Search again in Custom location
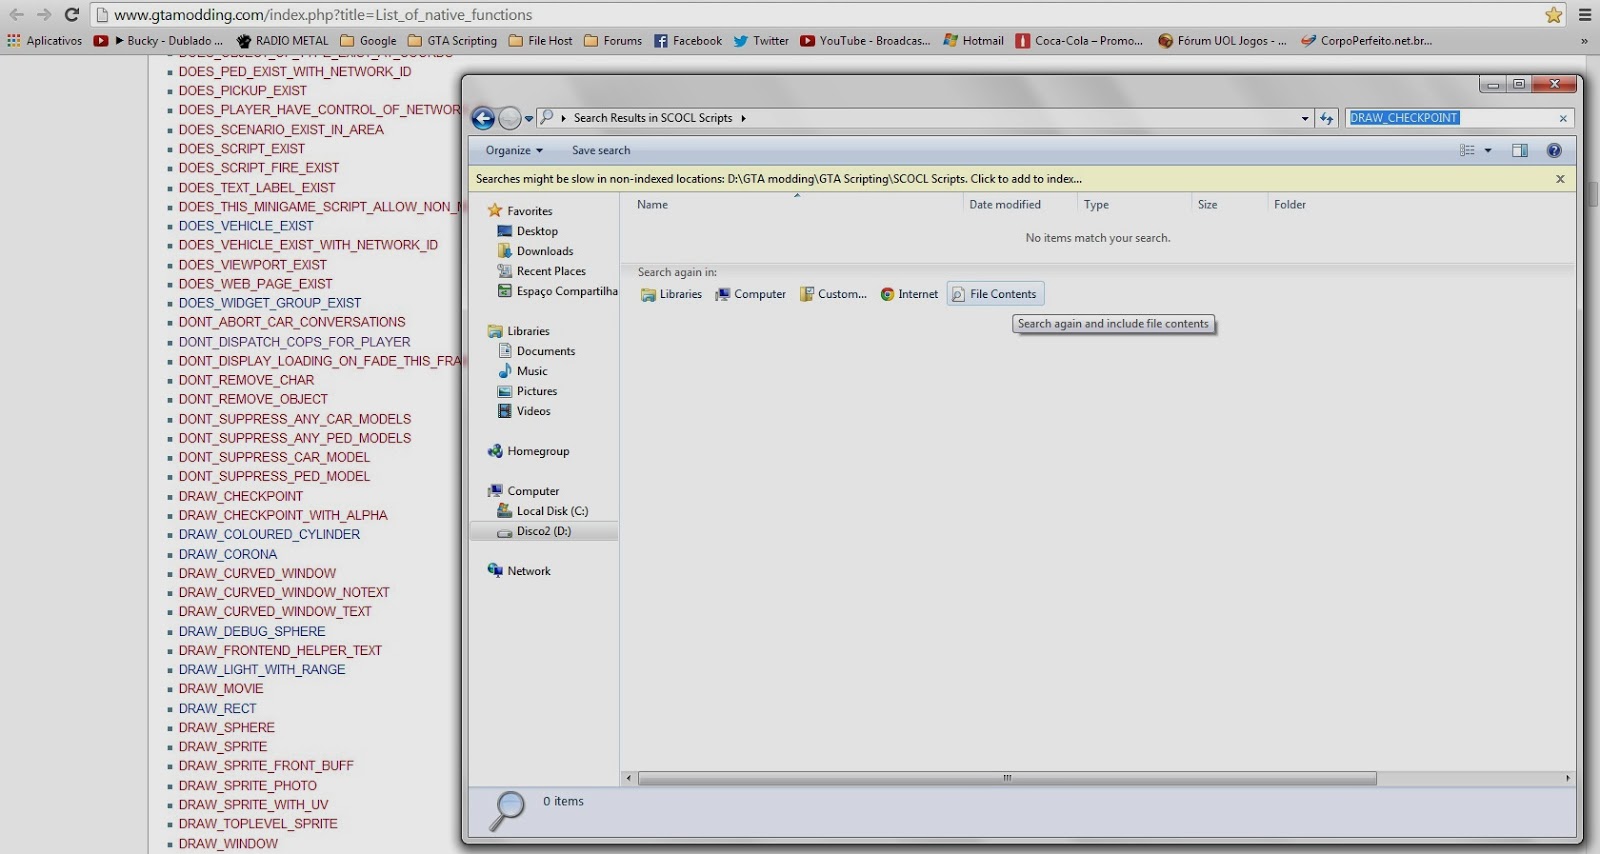The width and height of the screenshot is (1600, 854). click(833, 294)
